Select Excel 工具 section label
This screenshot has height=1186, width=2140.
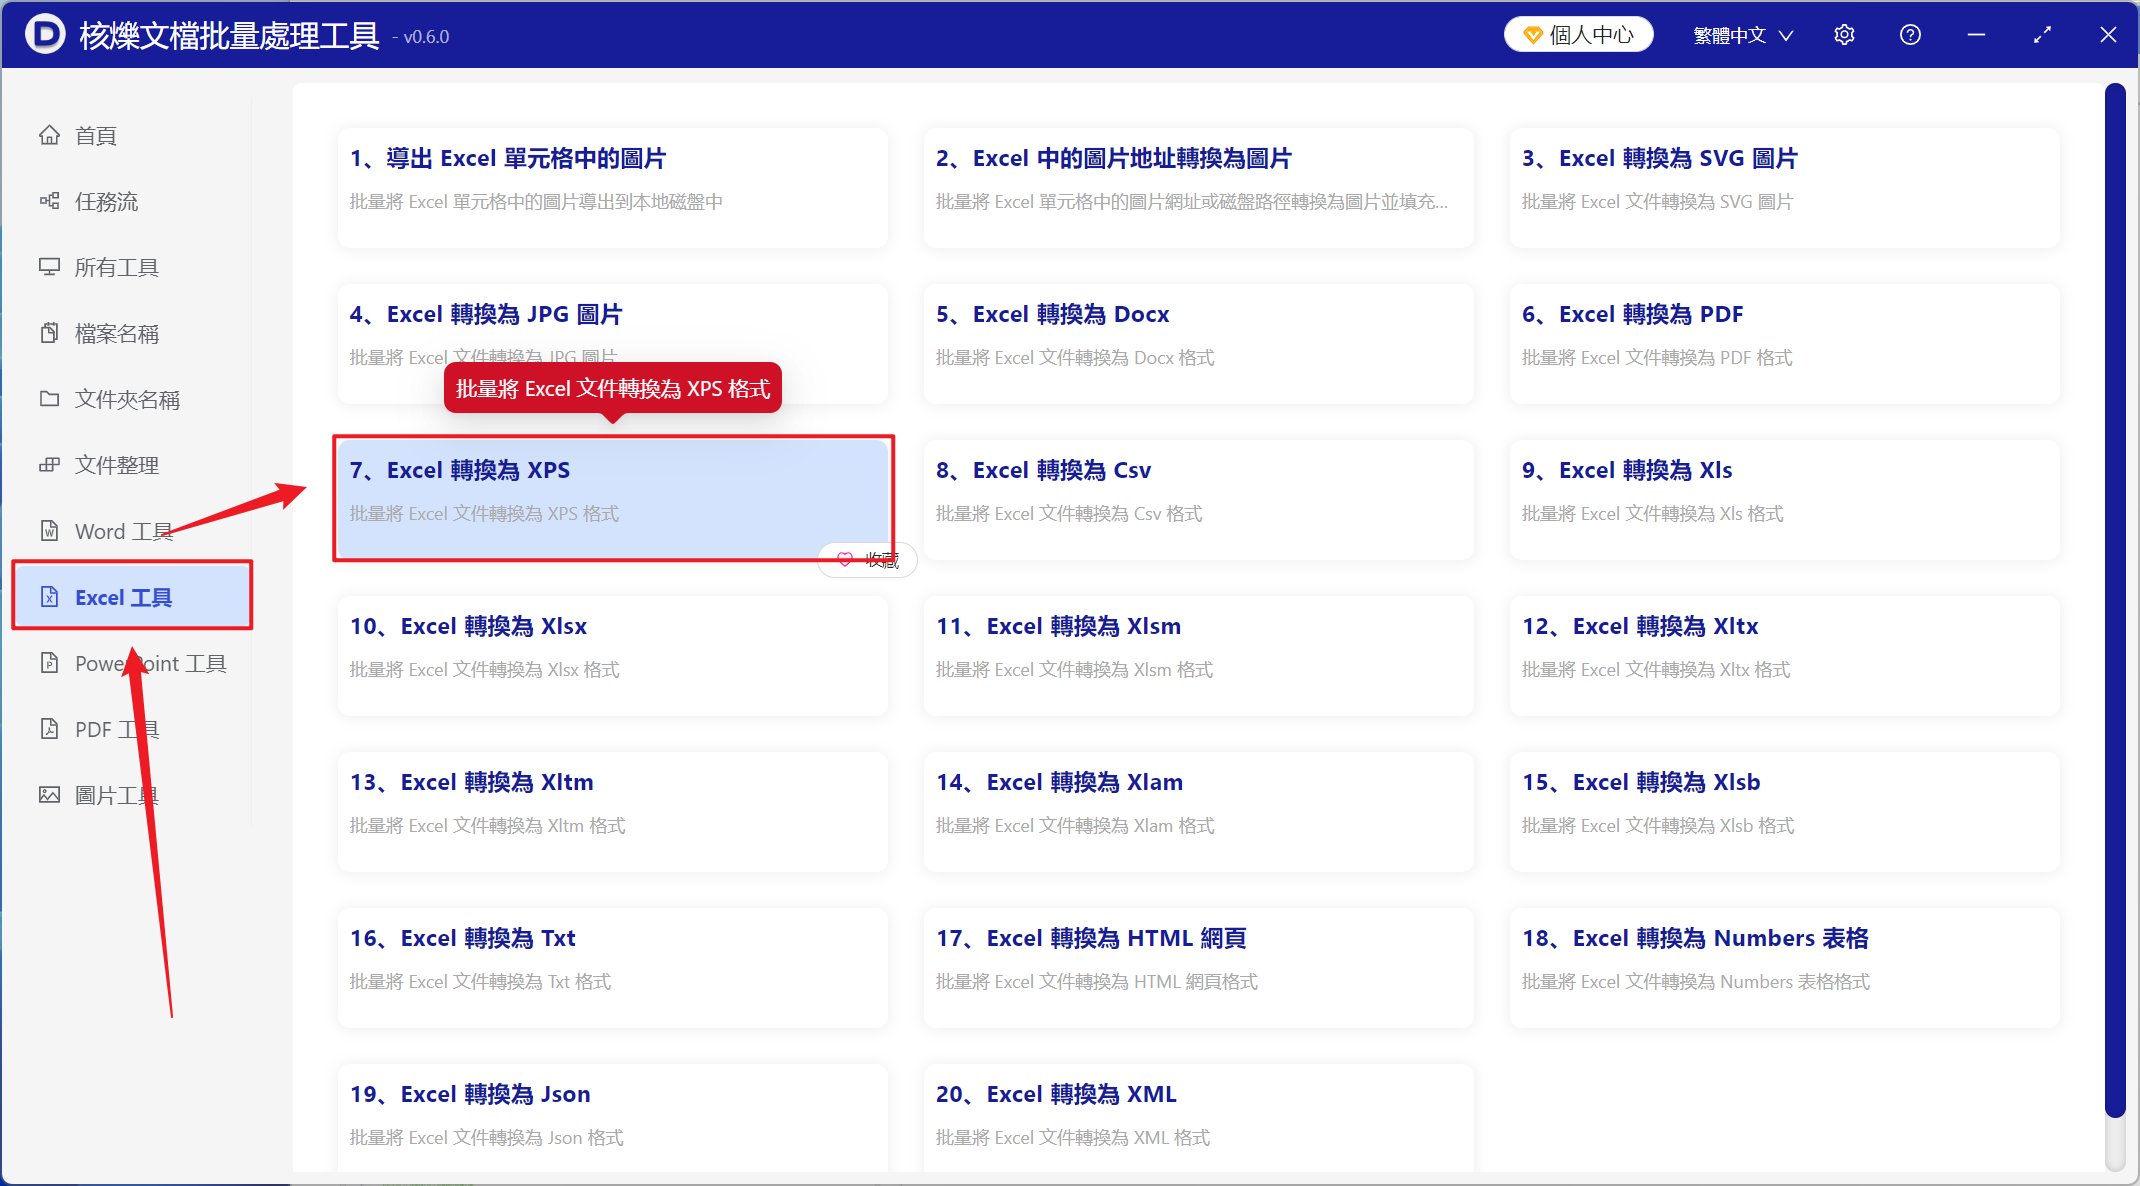pos(124,597)
